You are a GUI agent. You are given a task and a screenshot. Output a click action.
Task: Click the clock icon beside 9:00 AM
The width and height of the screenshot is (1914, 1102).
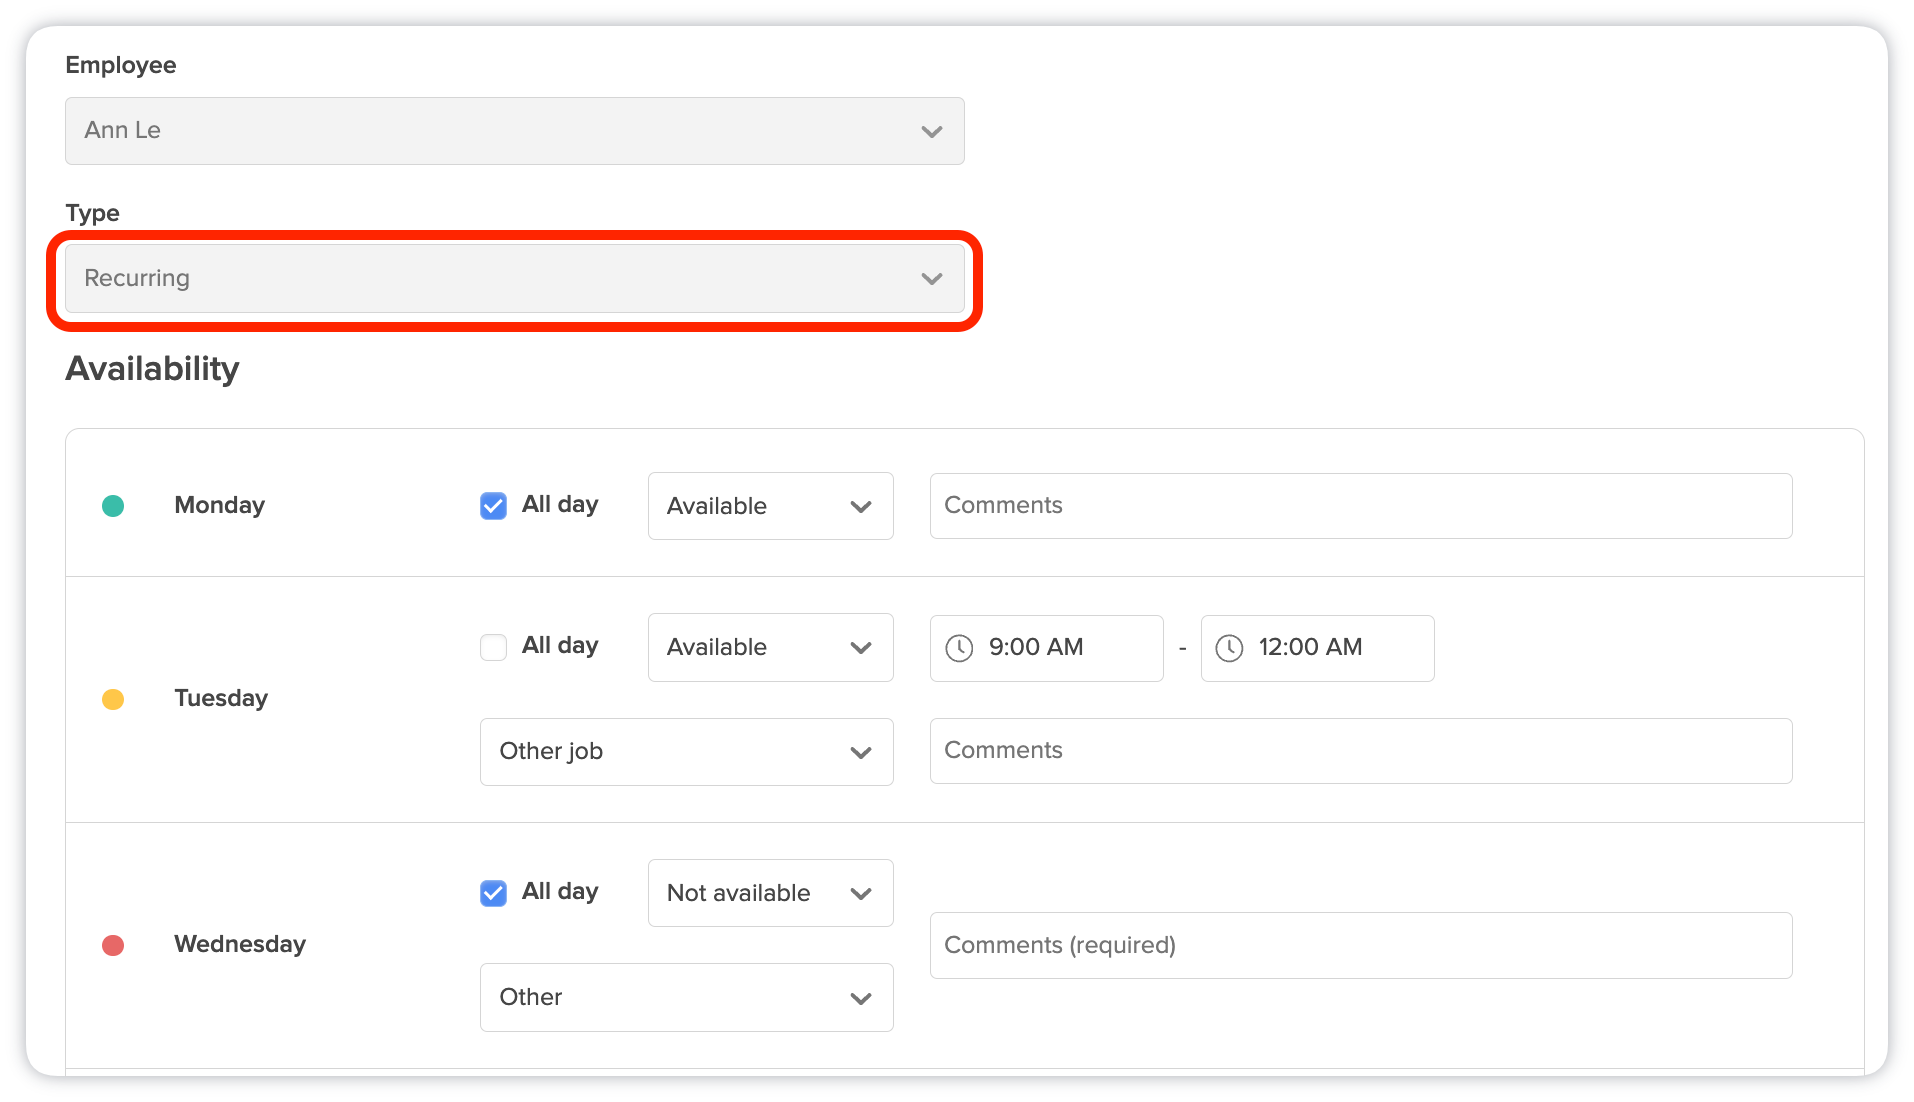click(959, 648)
